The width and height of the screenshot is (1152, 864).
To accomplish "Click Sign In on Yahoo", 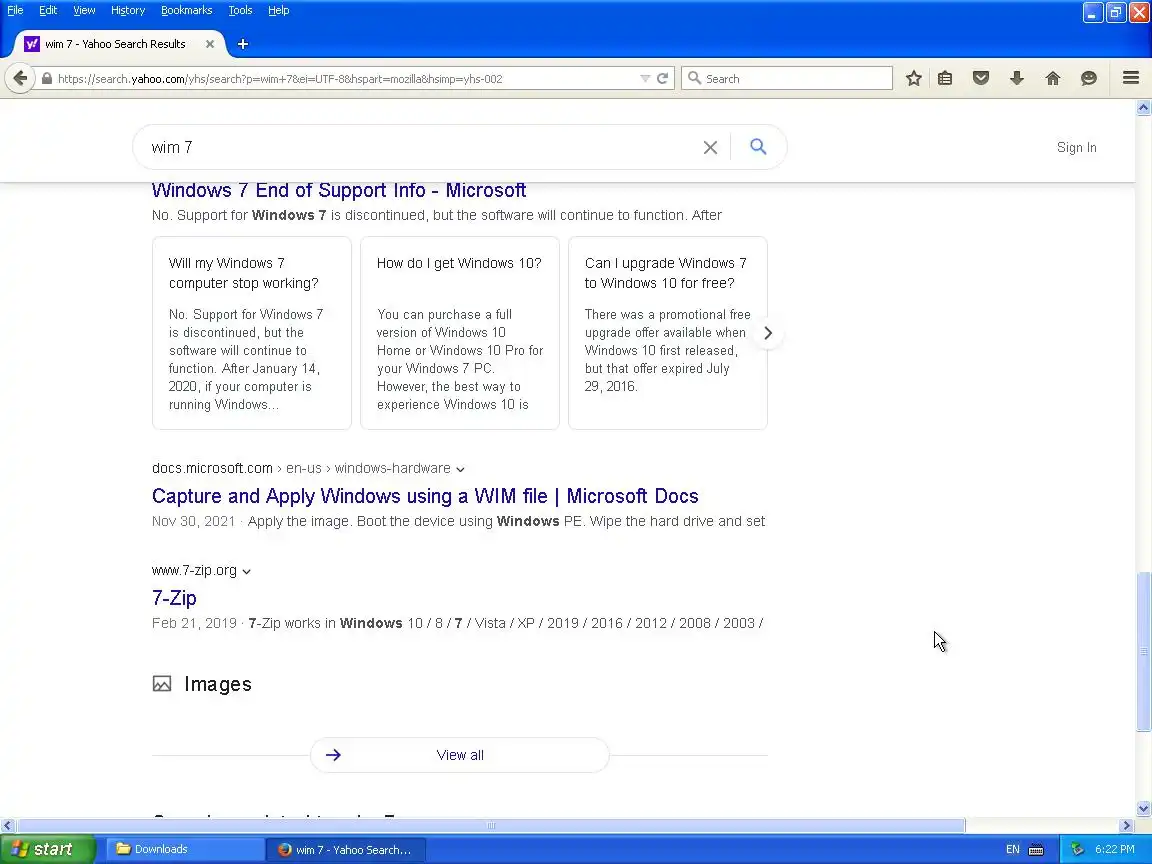I will tap(1076, 148).
